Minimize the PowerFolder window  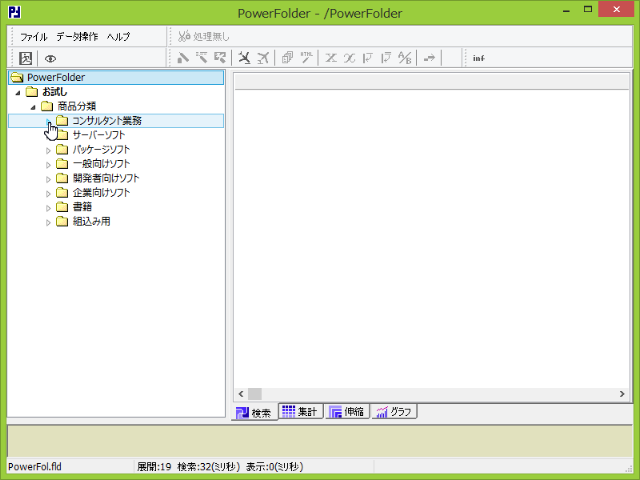point(566,11)
